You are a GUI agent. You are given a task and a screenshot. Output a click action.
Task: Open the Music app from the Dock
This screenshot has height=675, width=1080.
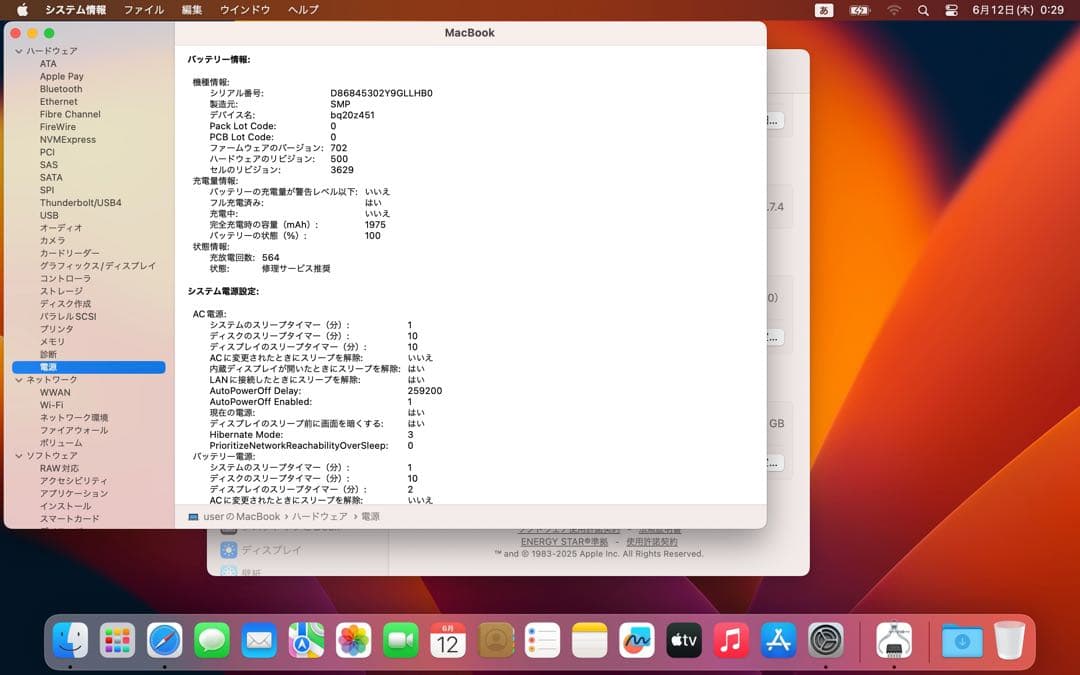pyautogui.click(x=730, y=641)
